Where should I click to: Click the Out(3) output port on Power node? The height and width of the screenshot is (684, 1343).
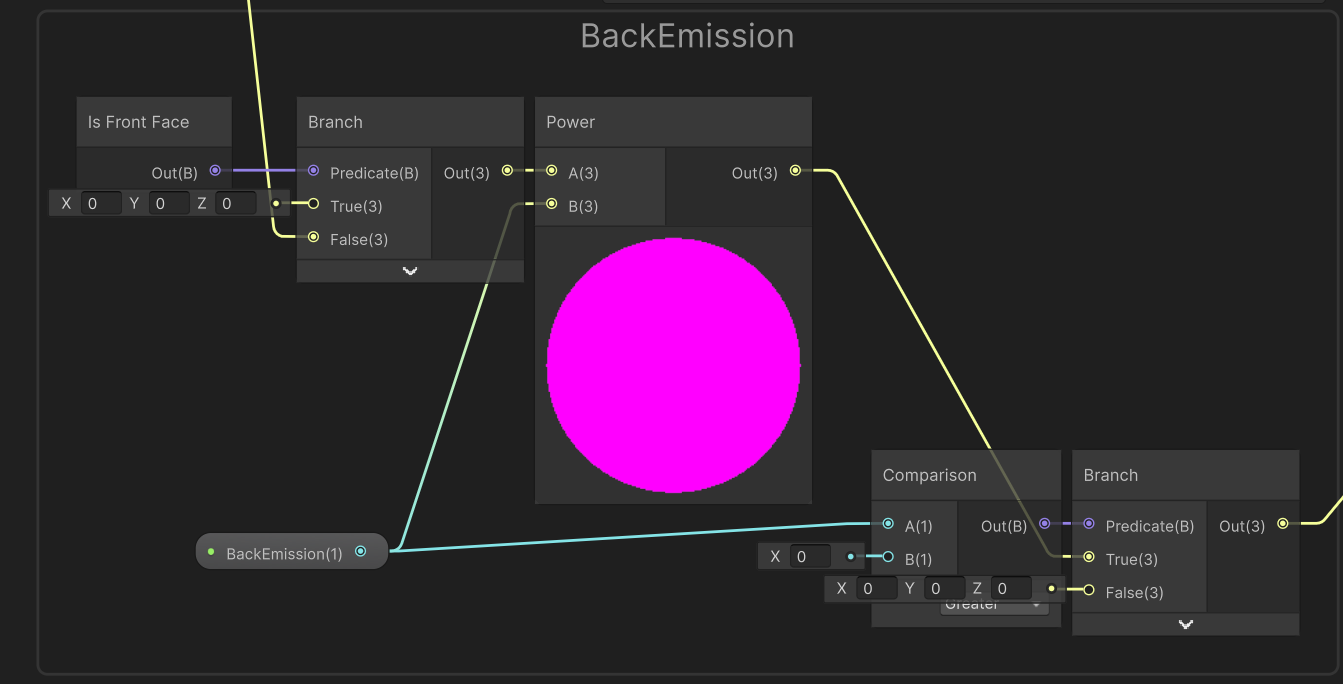[794, 170]
